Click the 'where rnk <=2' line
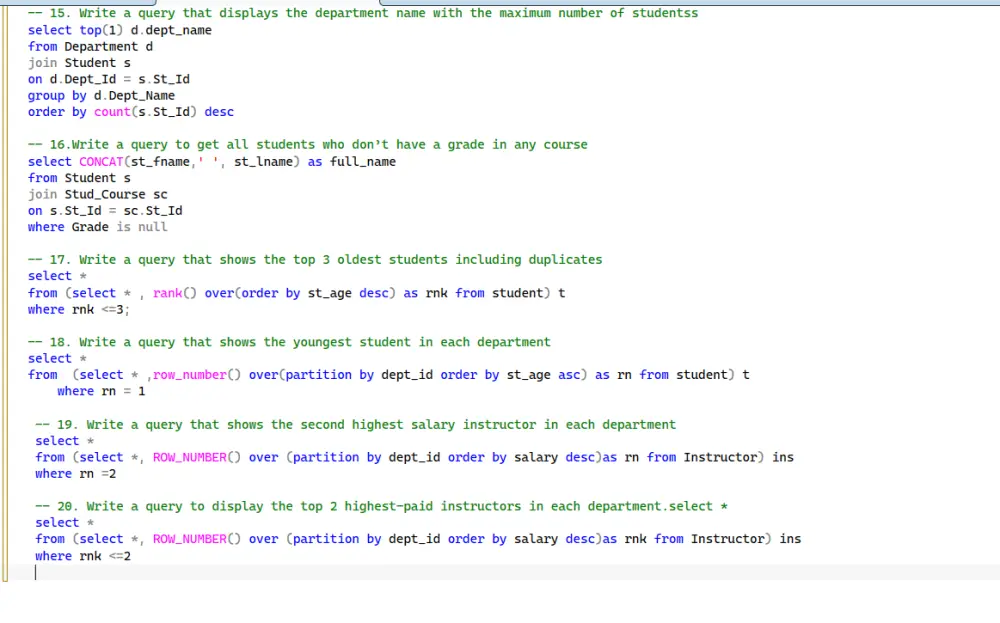This screenshot has height=623, width=1000. tap(83, 556)
